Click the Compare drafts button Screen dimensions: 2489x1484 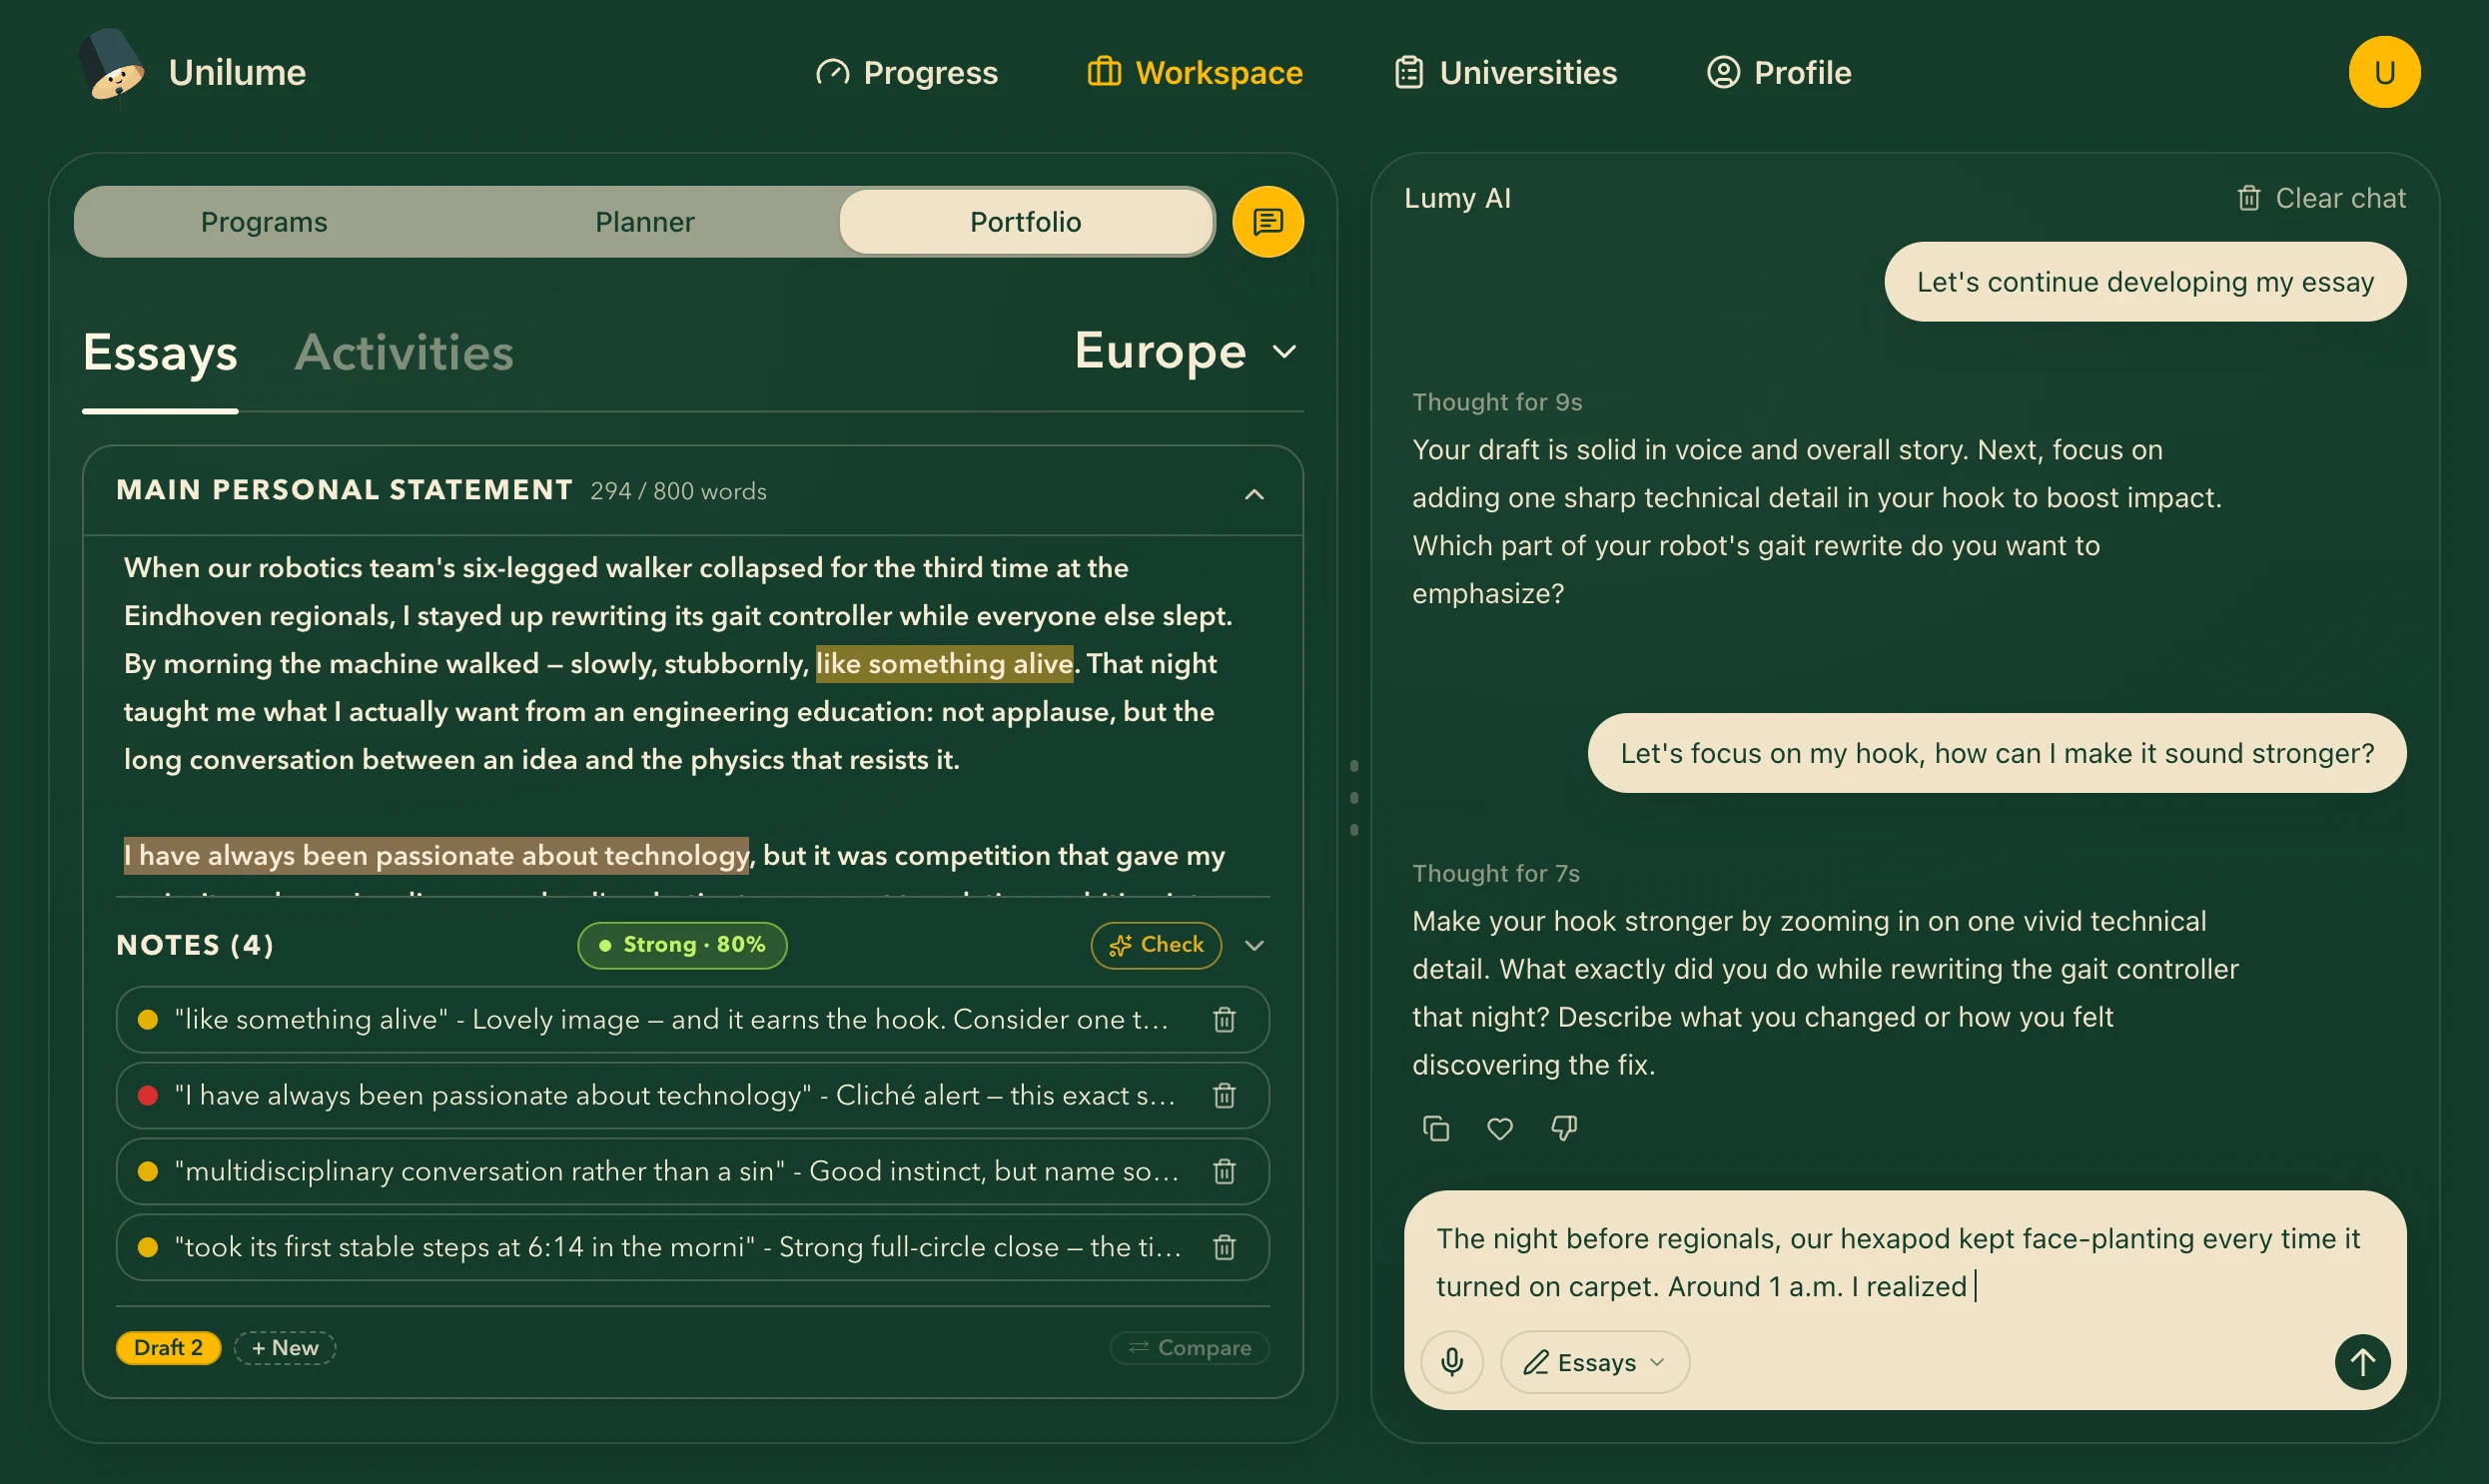[x=1189, y=1347]
